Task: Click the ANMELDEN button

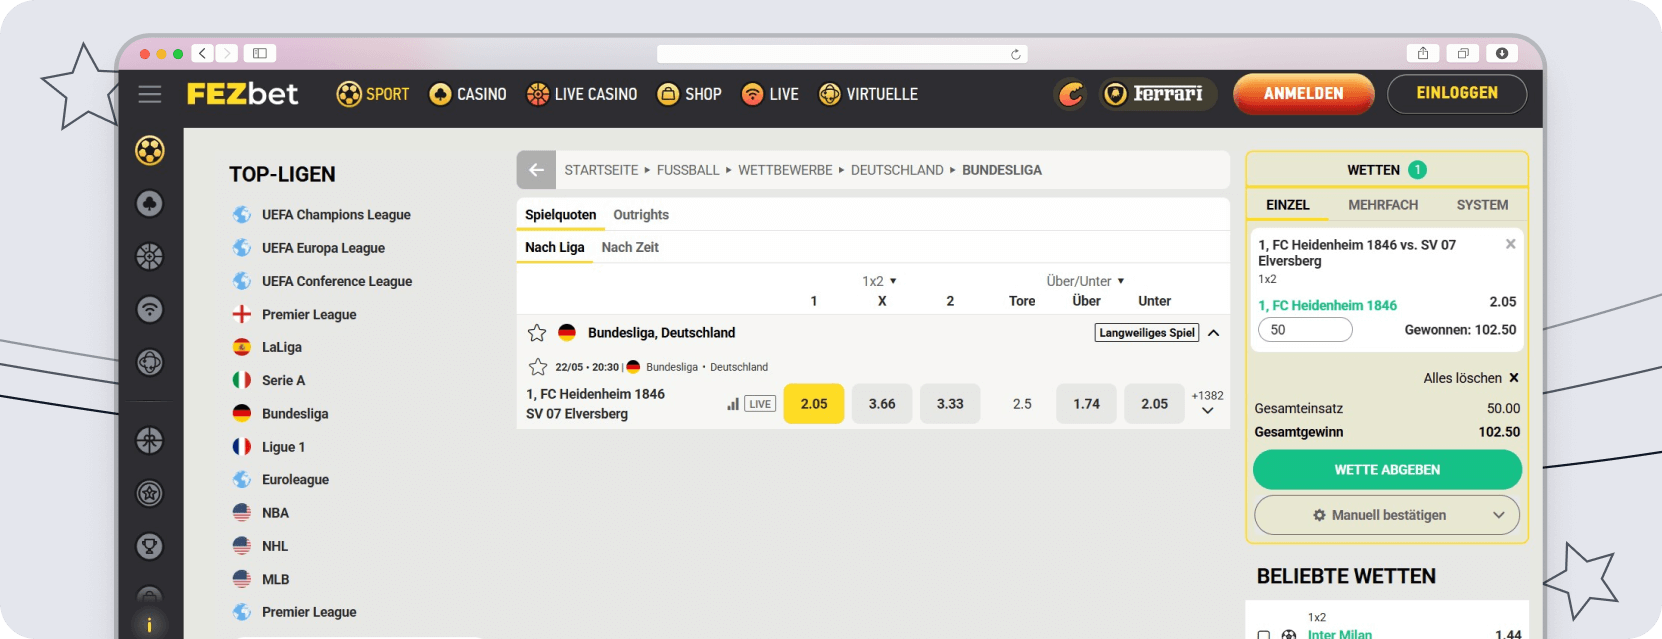Action: point(1304,94)
